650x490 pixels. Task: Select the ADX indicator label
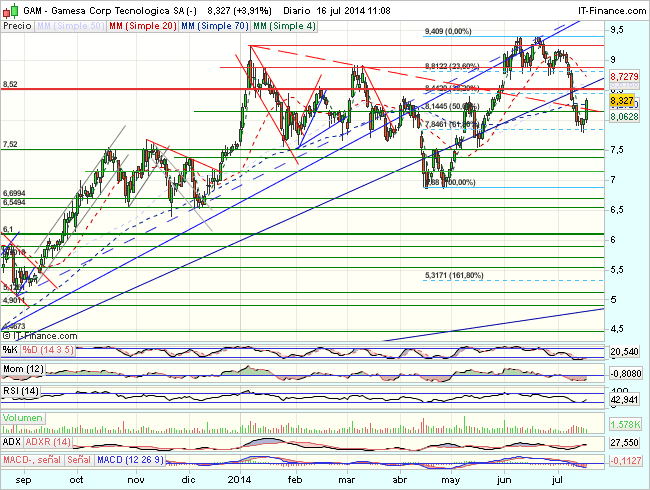(x=12, y=439)
